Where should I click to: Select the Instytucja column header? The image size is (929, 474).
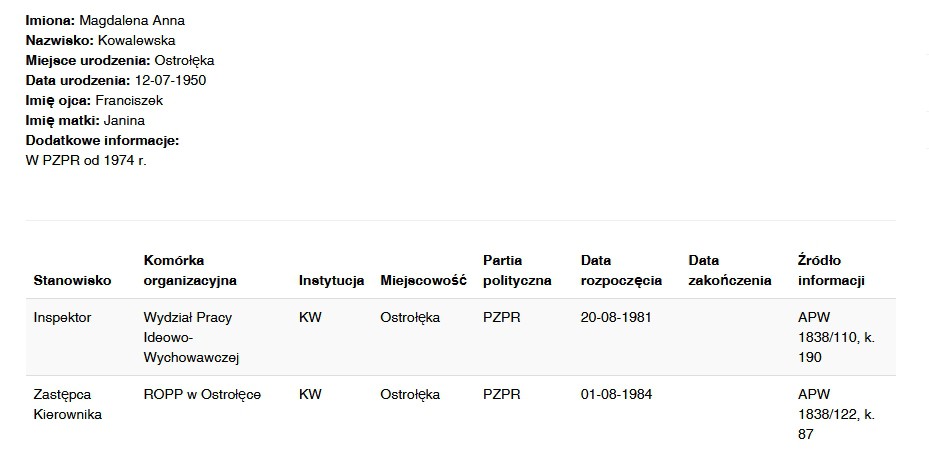point(331,281)
